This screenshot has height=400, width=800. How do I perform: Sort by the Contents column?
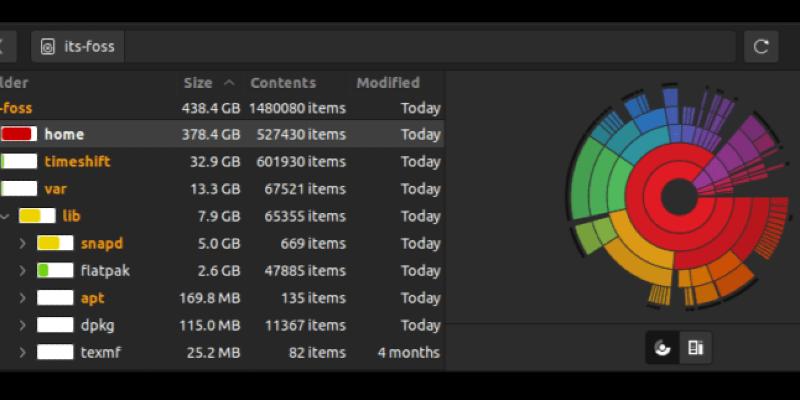(282, 83)
